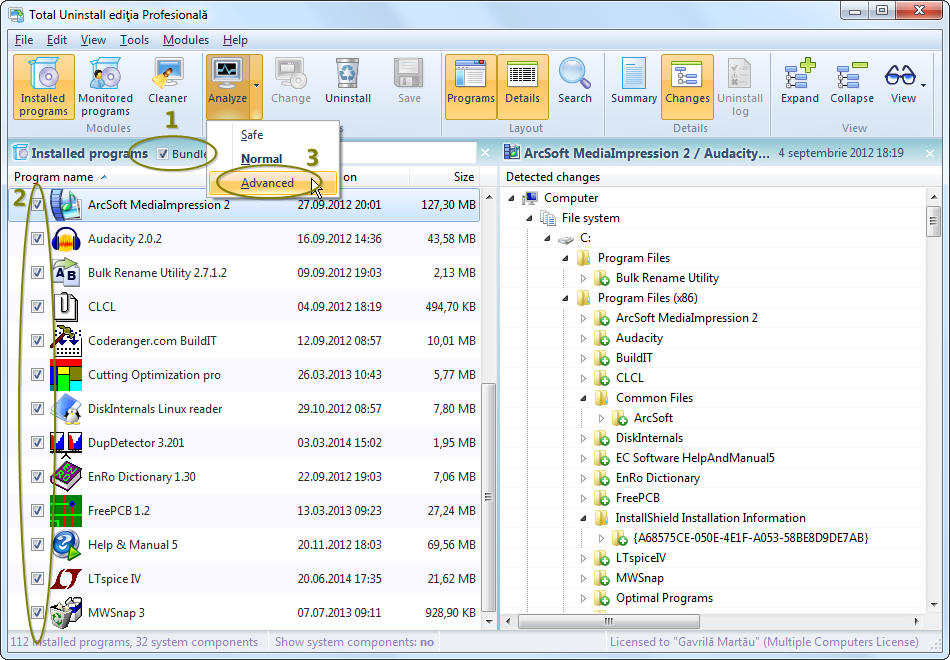Click the Expand tree icon
The height and width of the screenshot is (660, 950).
799,82
